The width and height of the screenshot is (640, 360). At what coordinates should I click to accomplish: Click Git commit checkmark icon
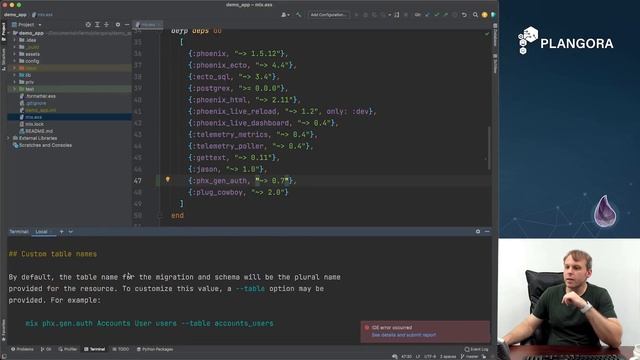[x=437, y=15]
